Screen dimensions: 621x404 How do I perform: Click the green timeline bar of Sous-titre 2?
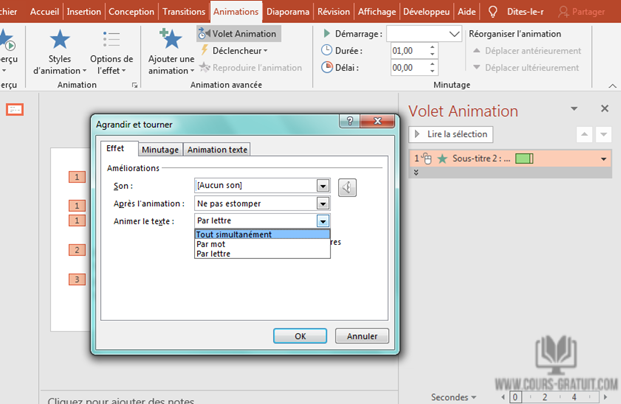(x=525, y=158)
